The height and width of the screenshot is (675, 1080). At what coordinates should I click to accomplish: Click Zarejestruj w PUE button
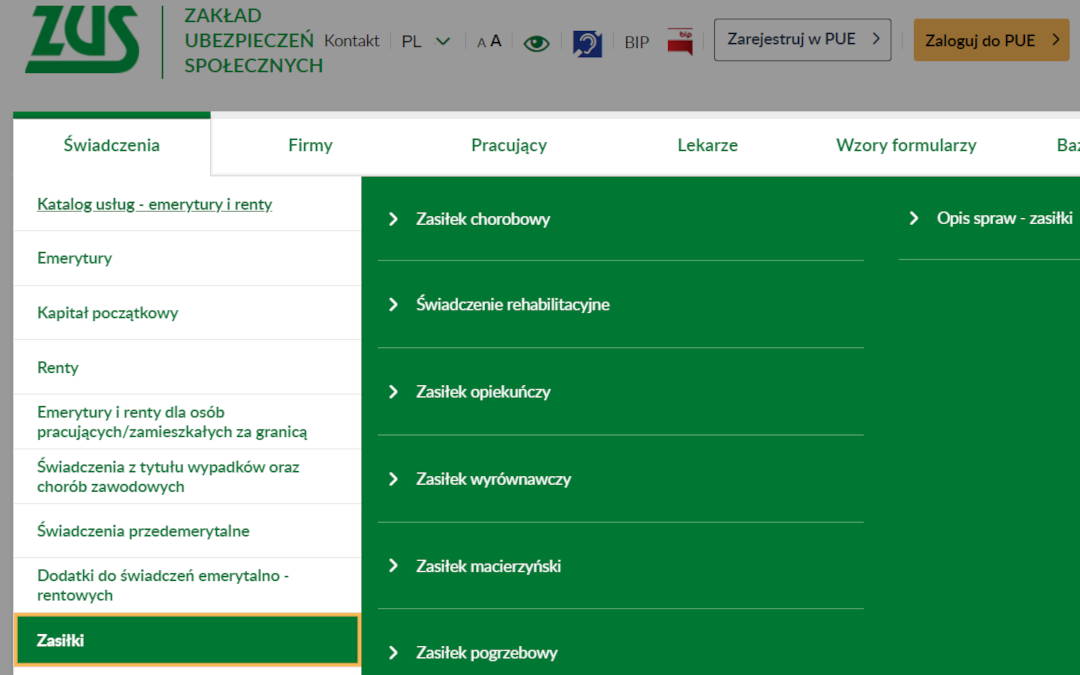click(x=802, y=39)
